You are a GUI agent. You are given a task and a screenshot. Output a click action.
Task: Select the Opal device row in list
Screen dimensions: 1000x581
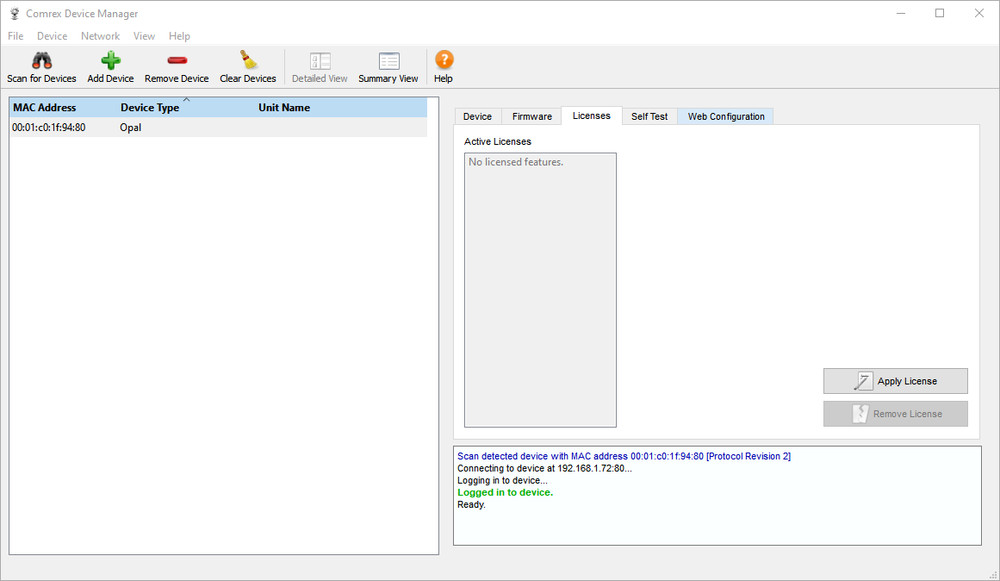click(130, 128)
